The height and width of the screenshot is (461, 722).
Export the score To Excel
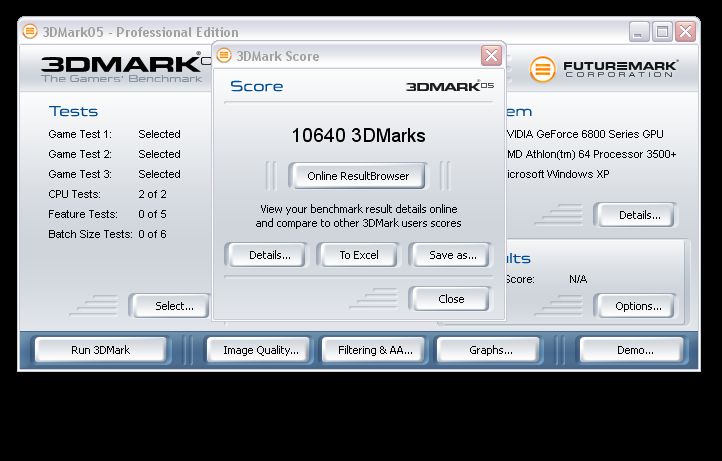359,255
